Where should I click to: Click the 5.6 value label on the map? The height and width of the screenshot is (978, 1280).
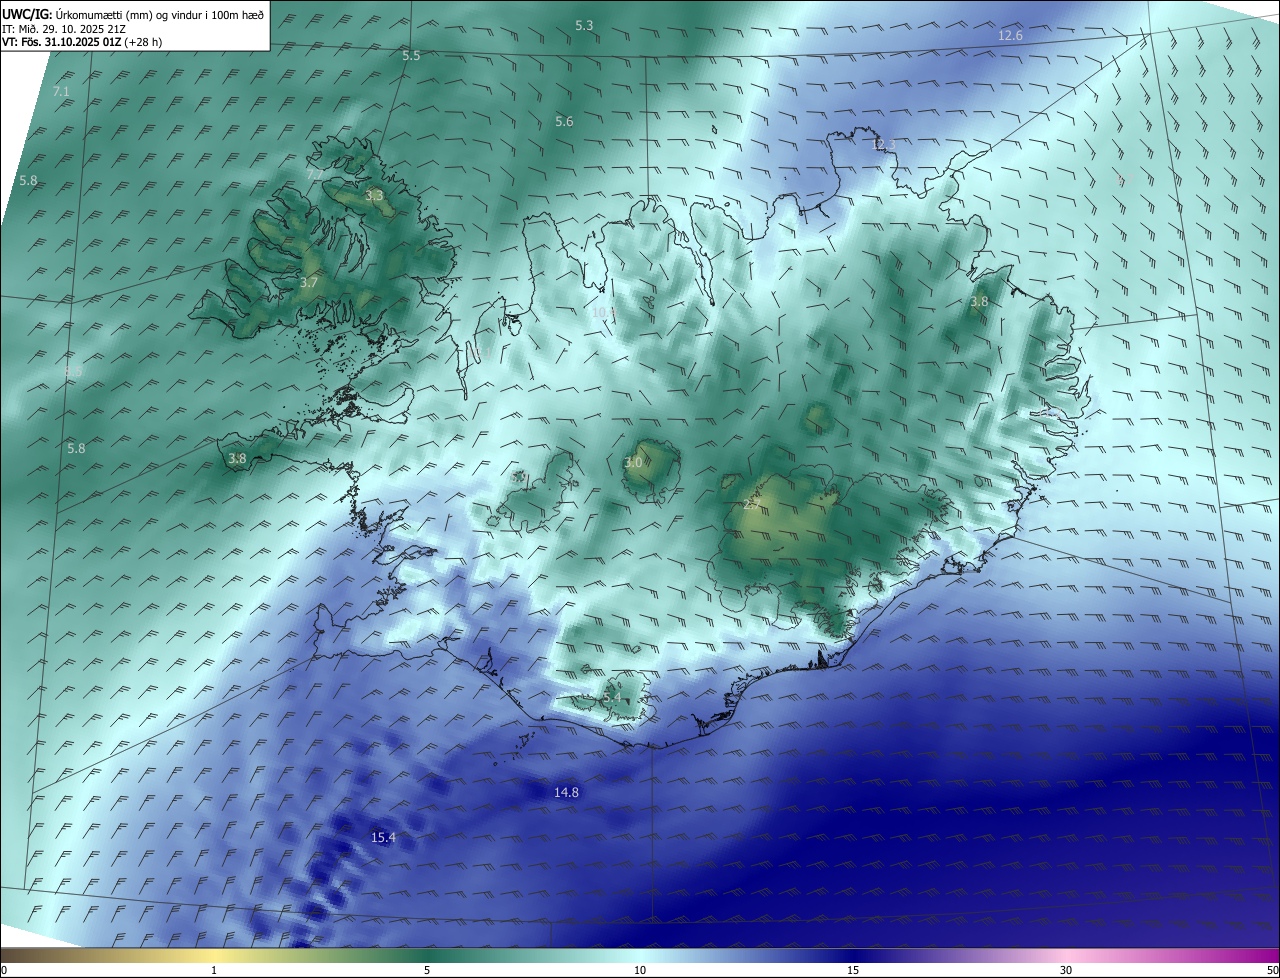[564, 122]
